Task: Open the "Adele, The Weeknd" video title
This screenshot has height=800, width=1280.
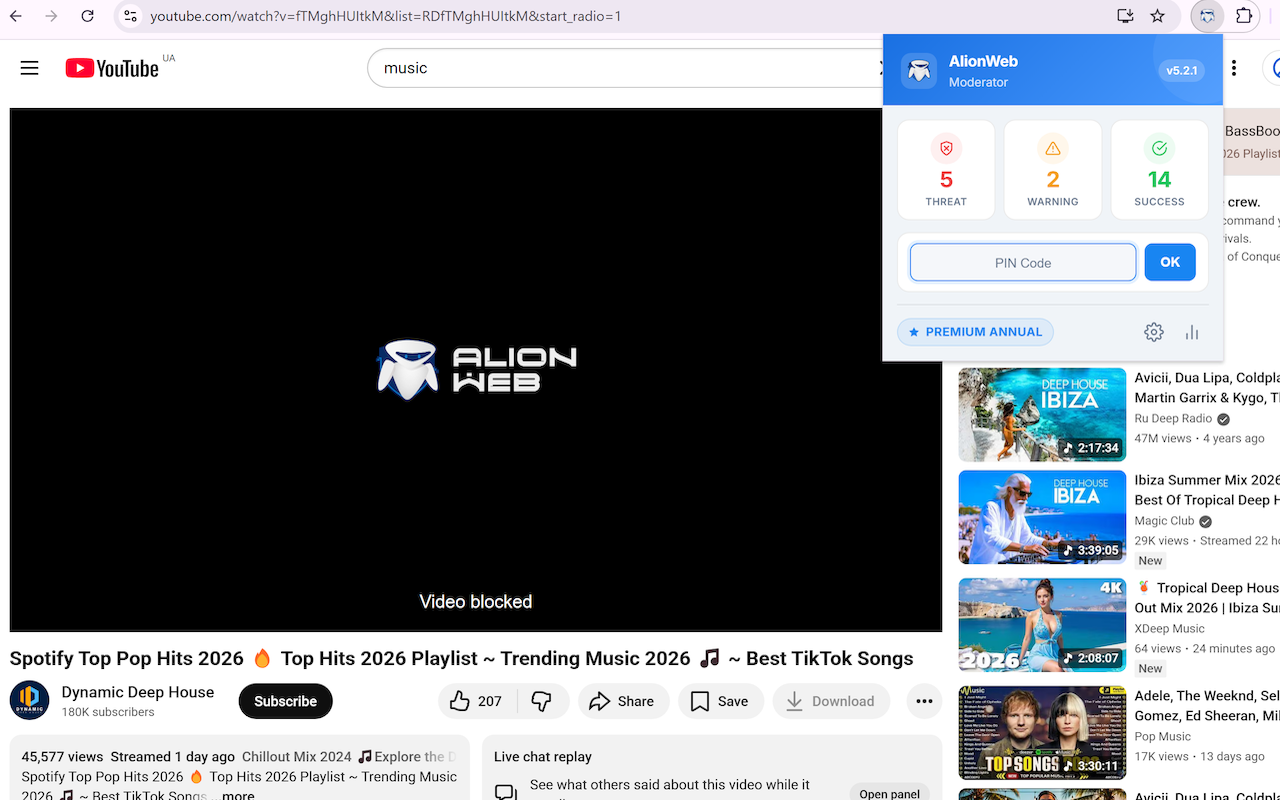Action: (1207, 705)
